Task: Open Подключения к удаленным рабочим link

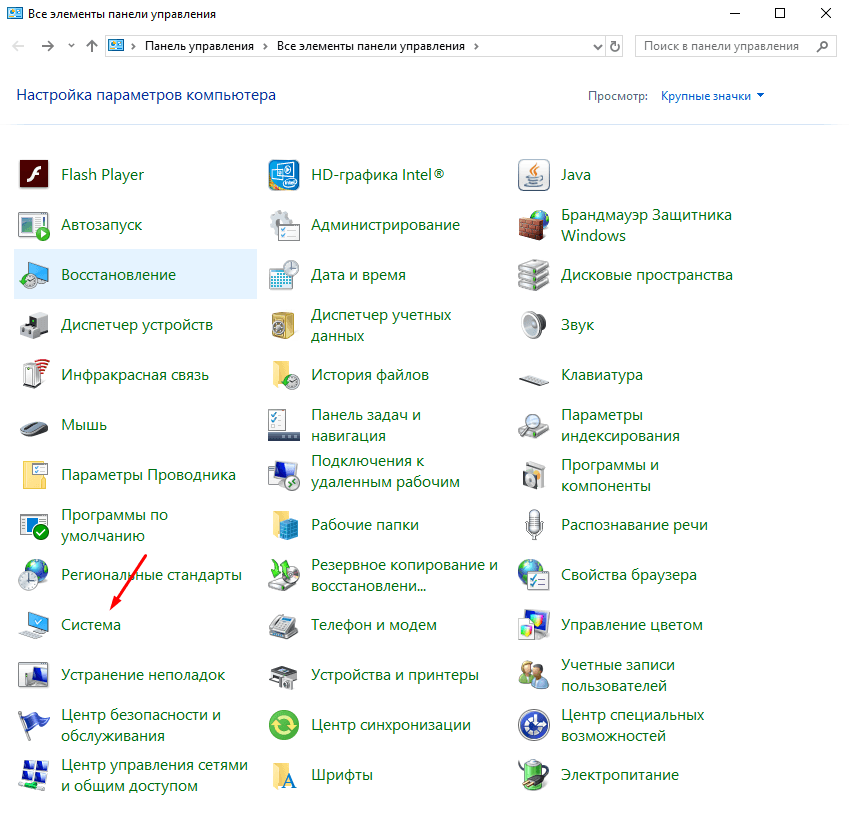Action: [x=385, y=471]
